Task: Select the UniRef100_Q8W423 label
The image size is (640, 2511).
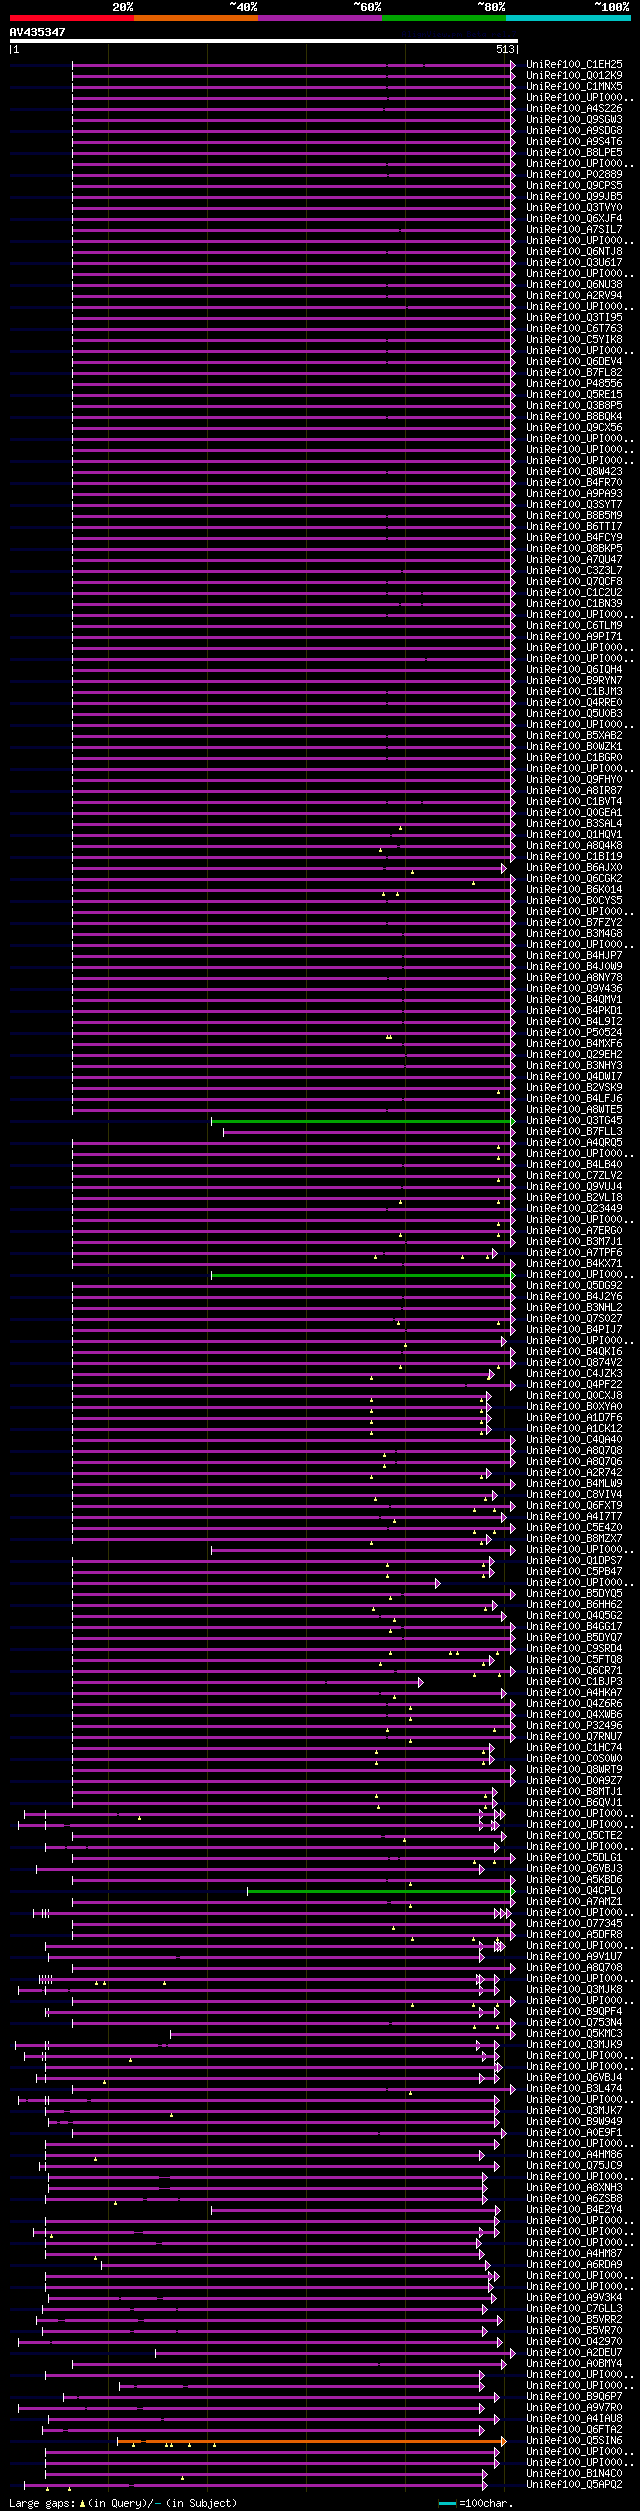Action: [x=574, y=471]
